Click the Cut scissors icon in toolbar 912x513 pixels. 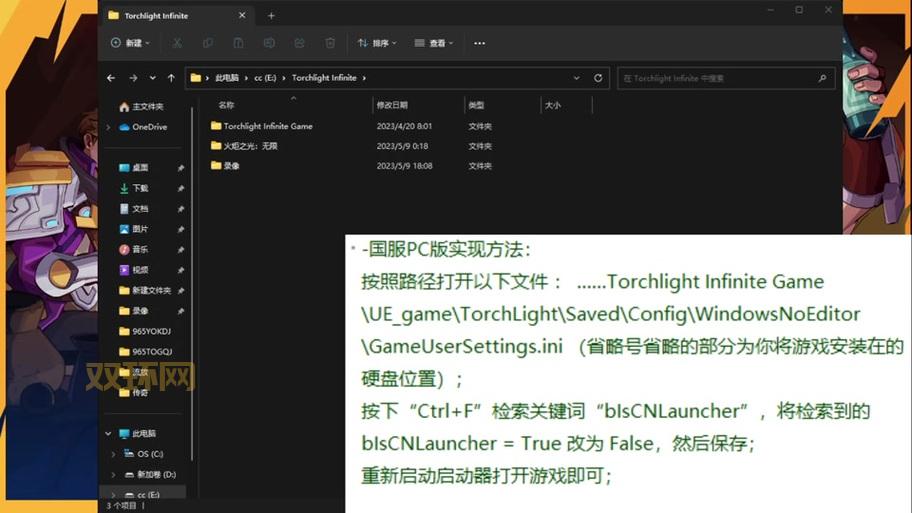(177, 43)
